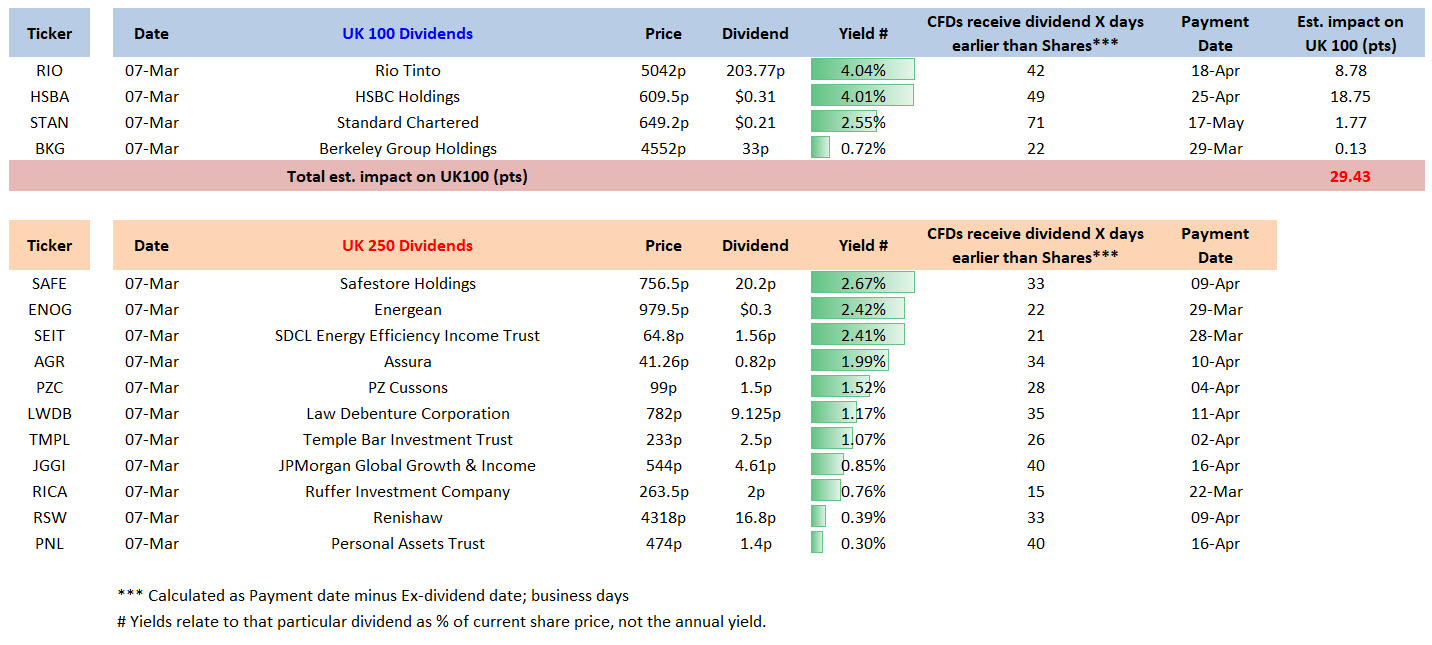Select the 'Rio Tinto' company name

(x=407, y=71)
